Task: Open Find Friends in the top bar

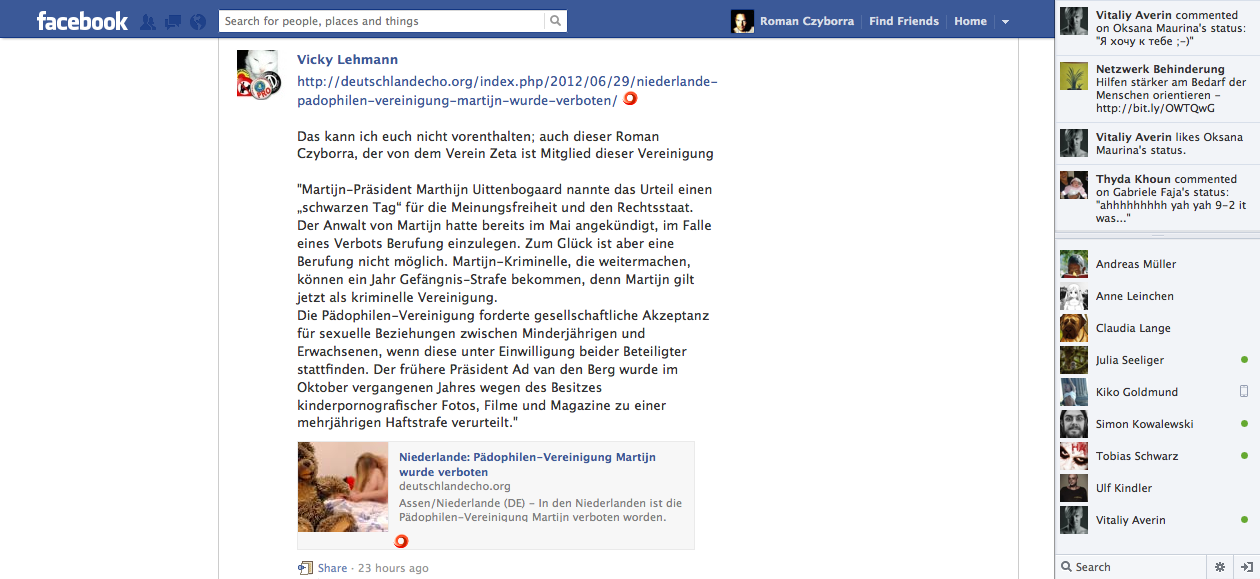Action: 904,21
